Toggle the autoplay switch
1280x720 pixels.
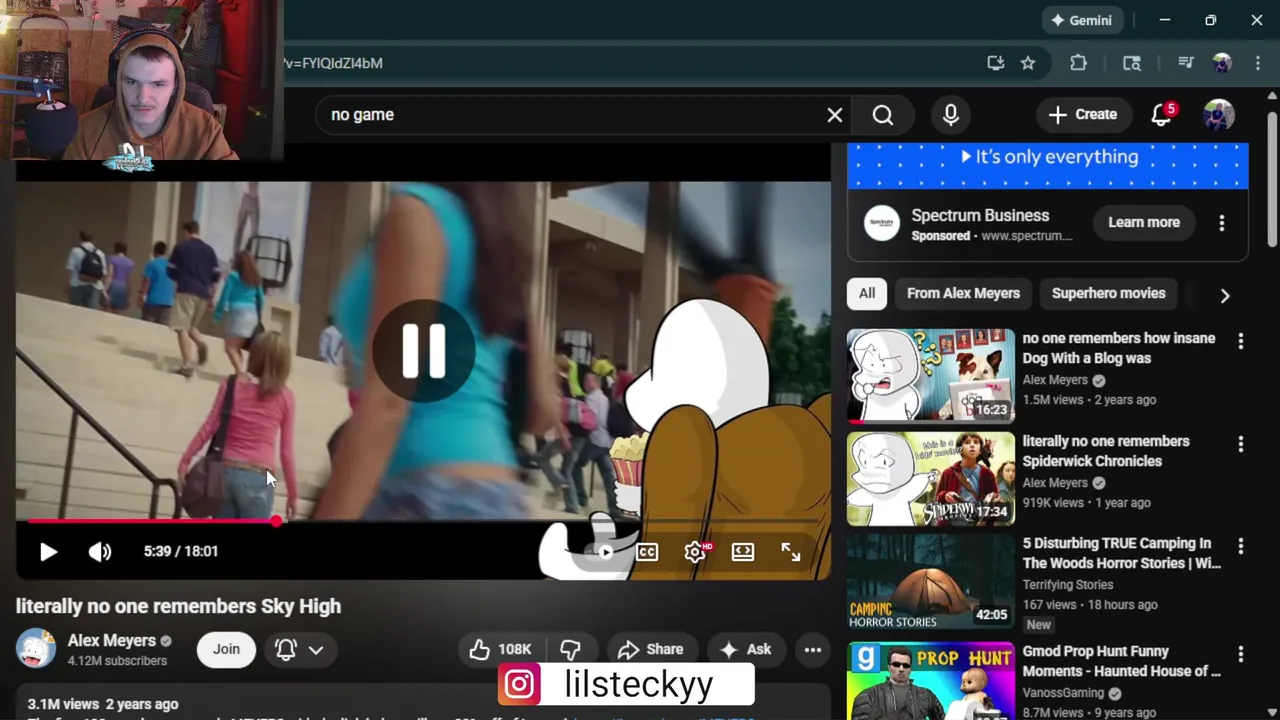pos(601,552)
